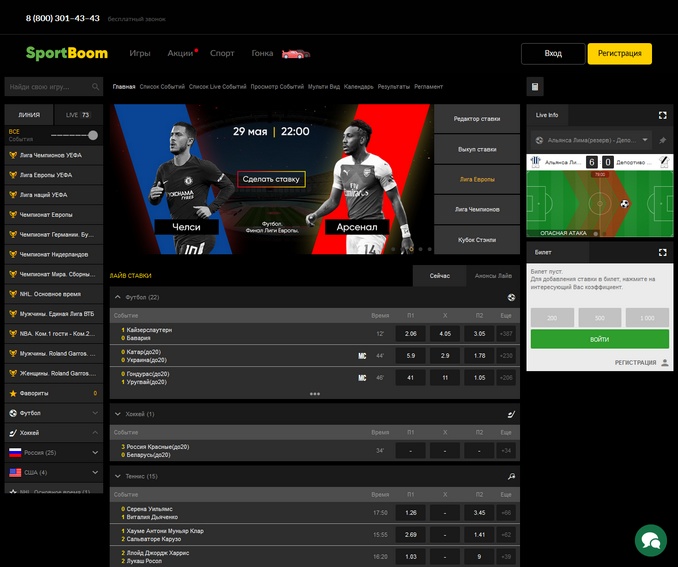Open Кубок Стэнли banner button
The width and height of the screenshot is (678, 567).
(477, 240)
